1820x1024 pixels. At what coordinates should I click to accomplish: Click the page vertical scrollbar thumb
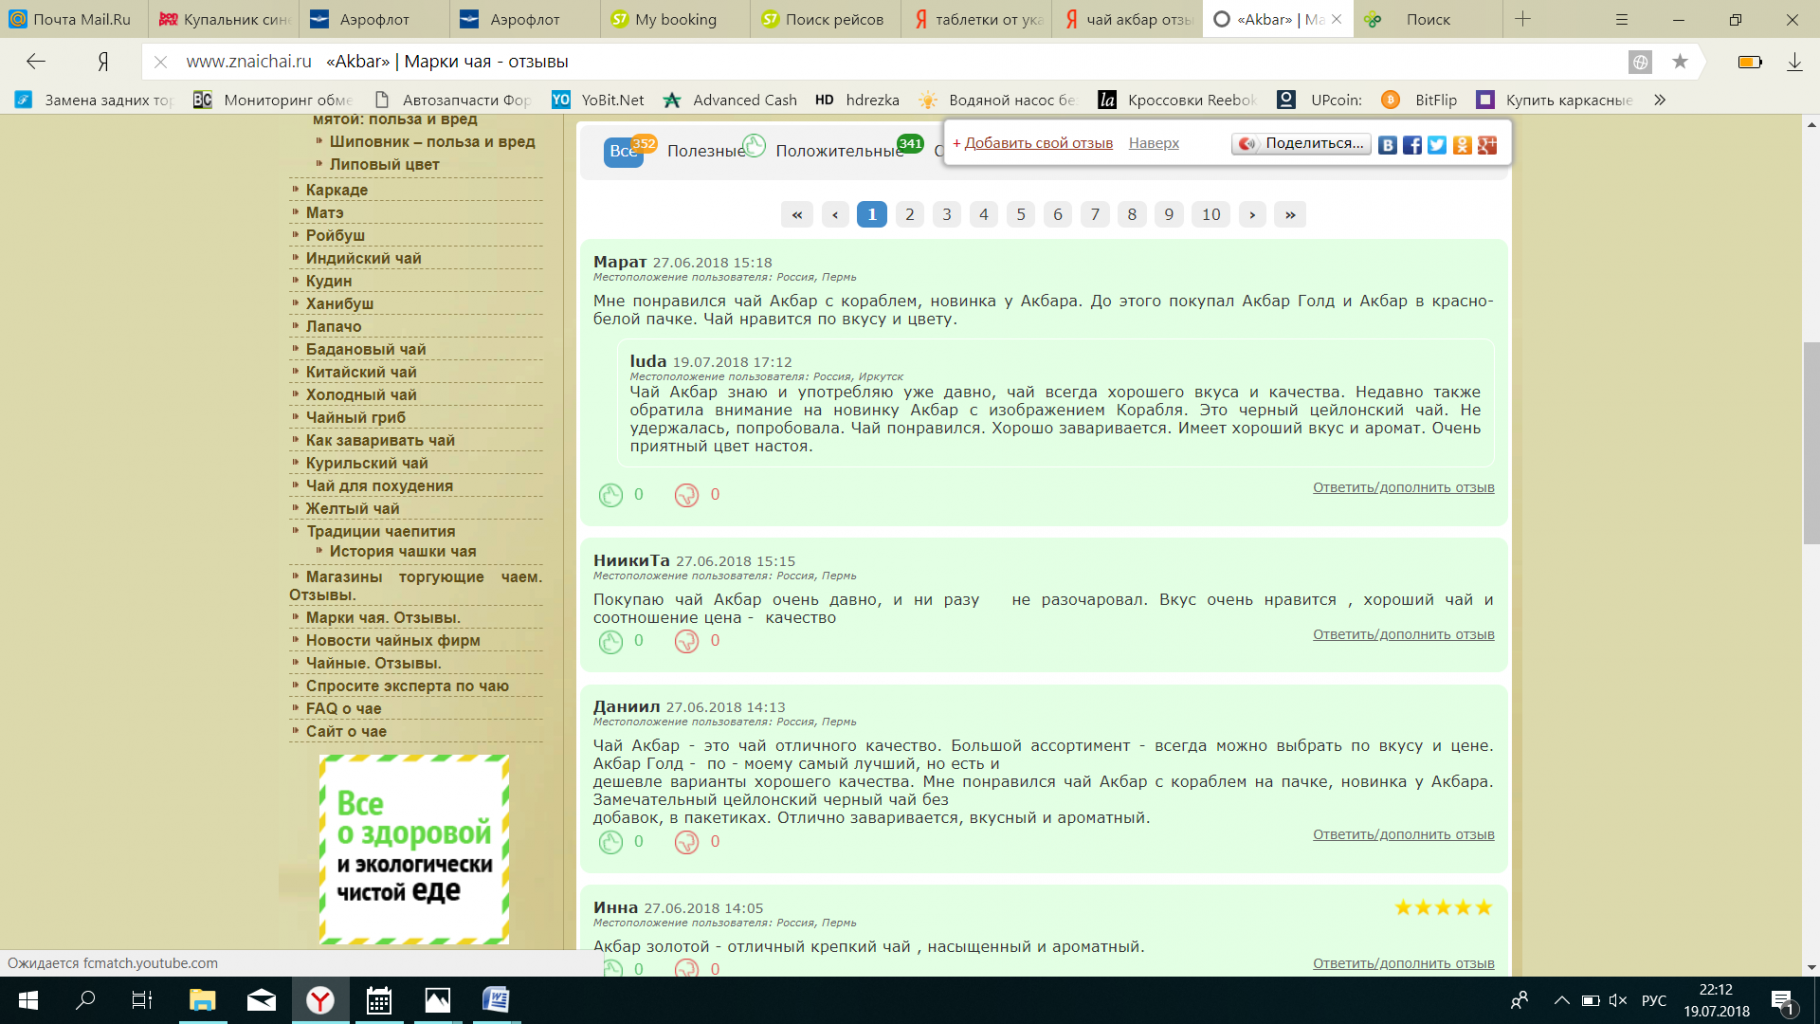tap(1811, 443)
